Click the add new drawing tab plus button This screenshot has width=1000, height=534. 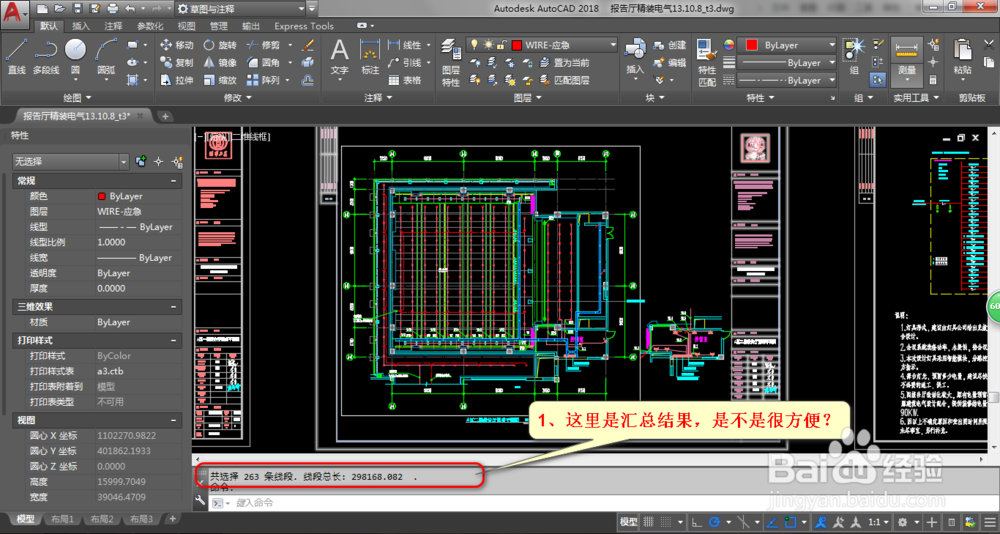(x=165, y=116)
